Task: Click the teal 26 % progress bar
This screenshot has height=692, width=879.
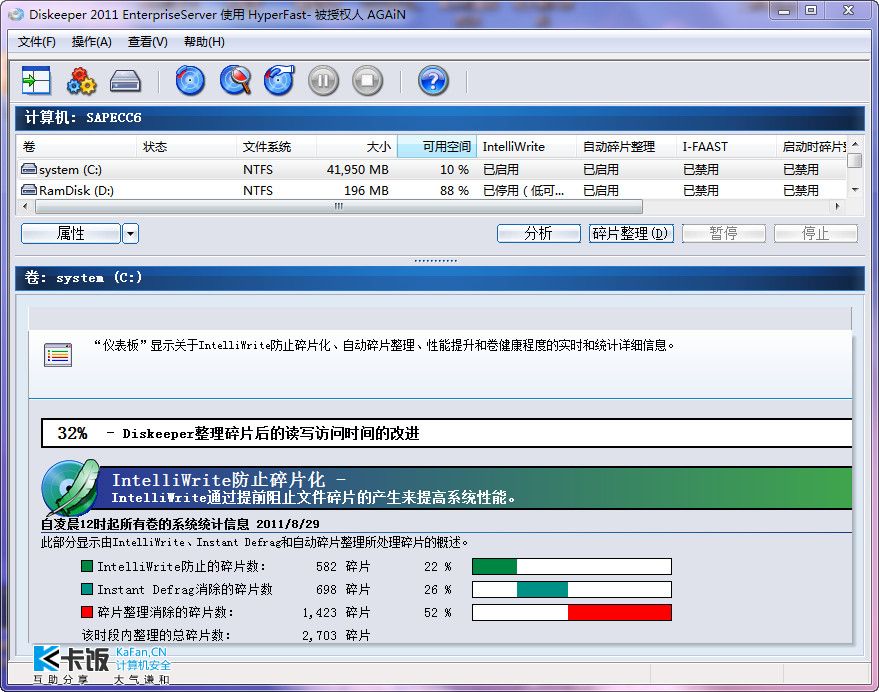Action: (x=572, y=589)
